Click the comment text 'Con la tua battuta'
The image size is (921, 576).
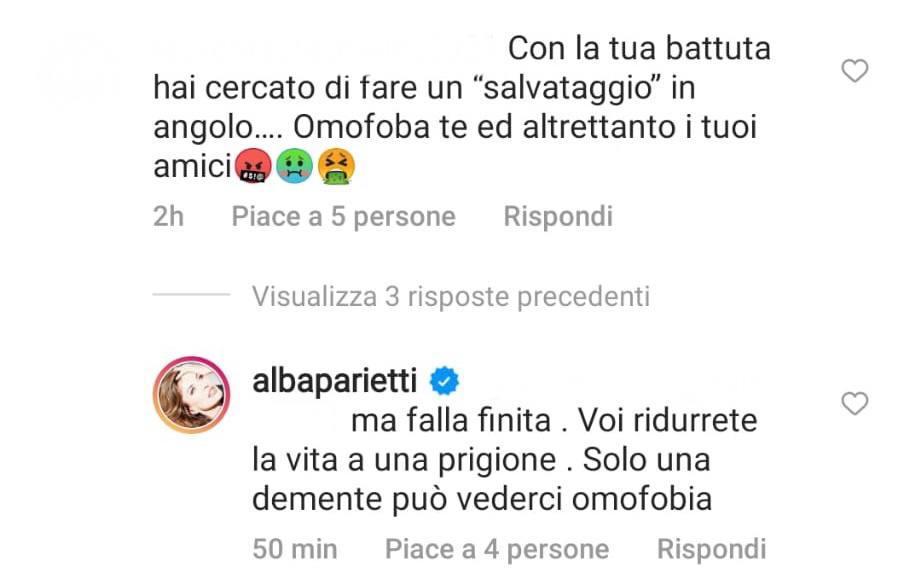pyautogui.click(x=639, y=48)
